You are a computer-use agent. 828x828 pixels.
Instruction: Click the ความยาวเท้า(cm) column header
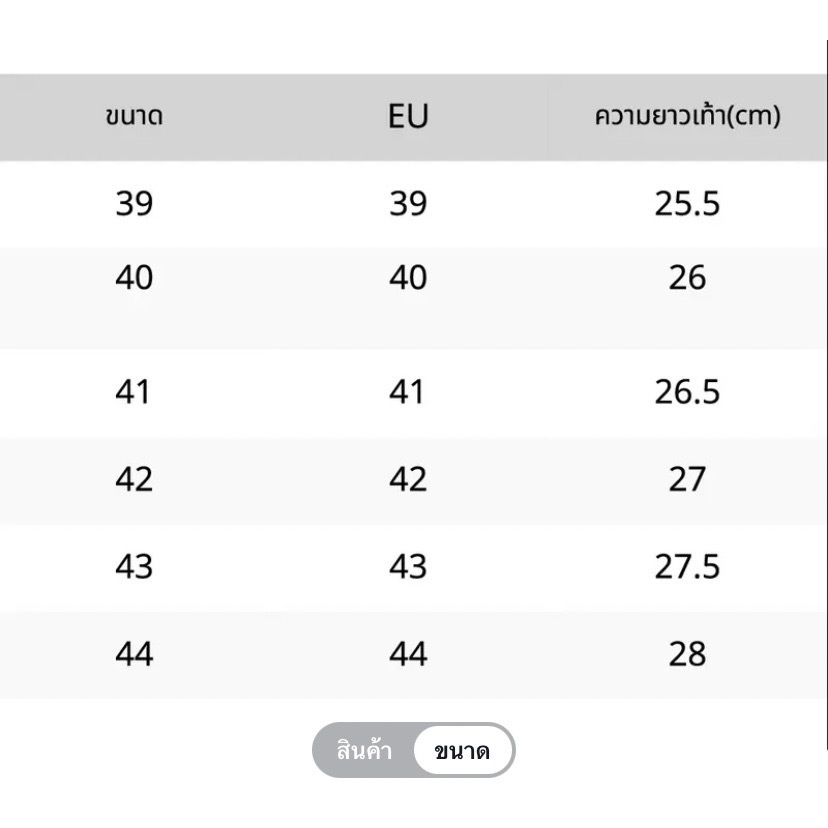(687, 117)
